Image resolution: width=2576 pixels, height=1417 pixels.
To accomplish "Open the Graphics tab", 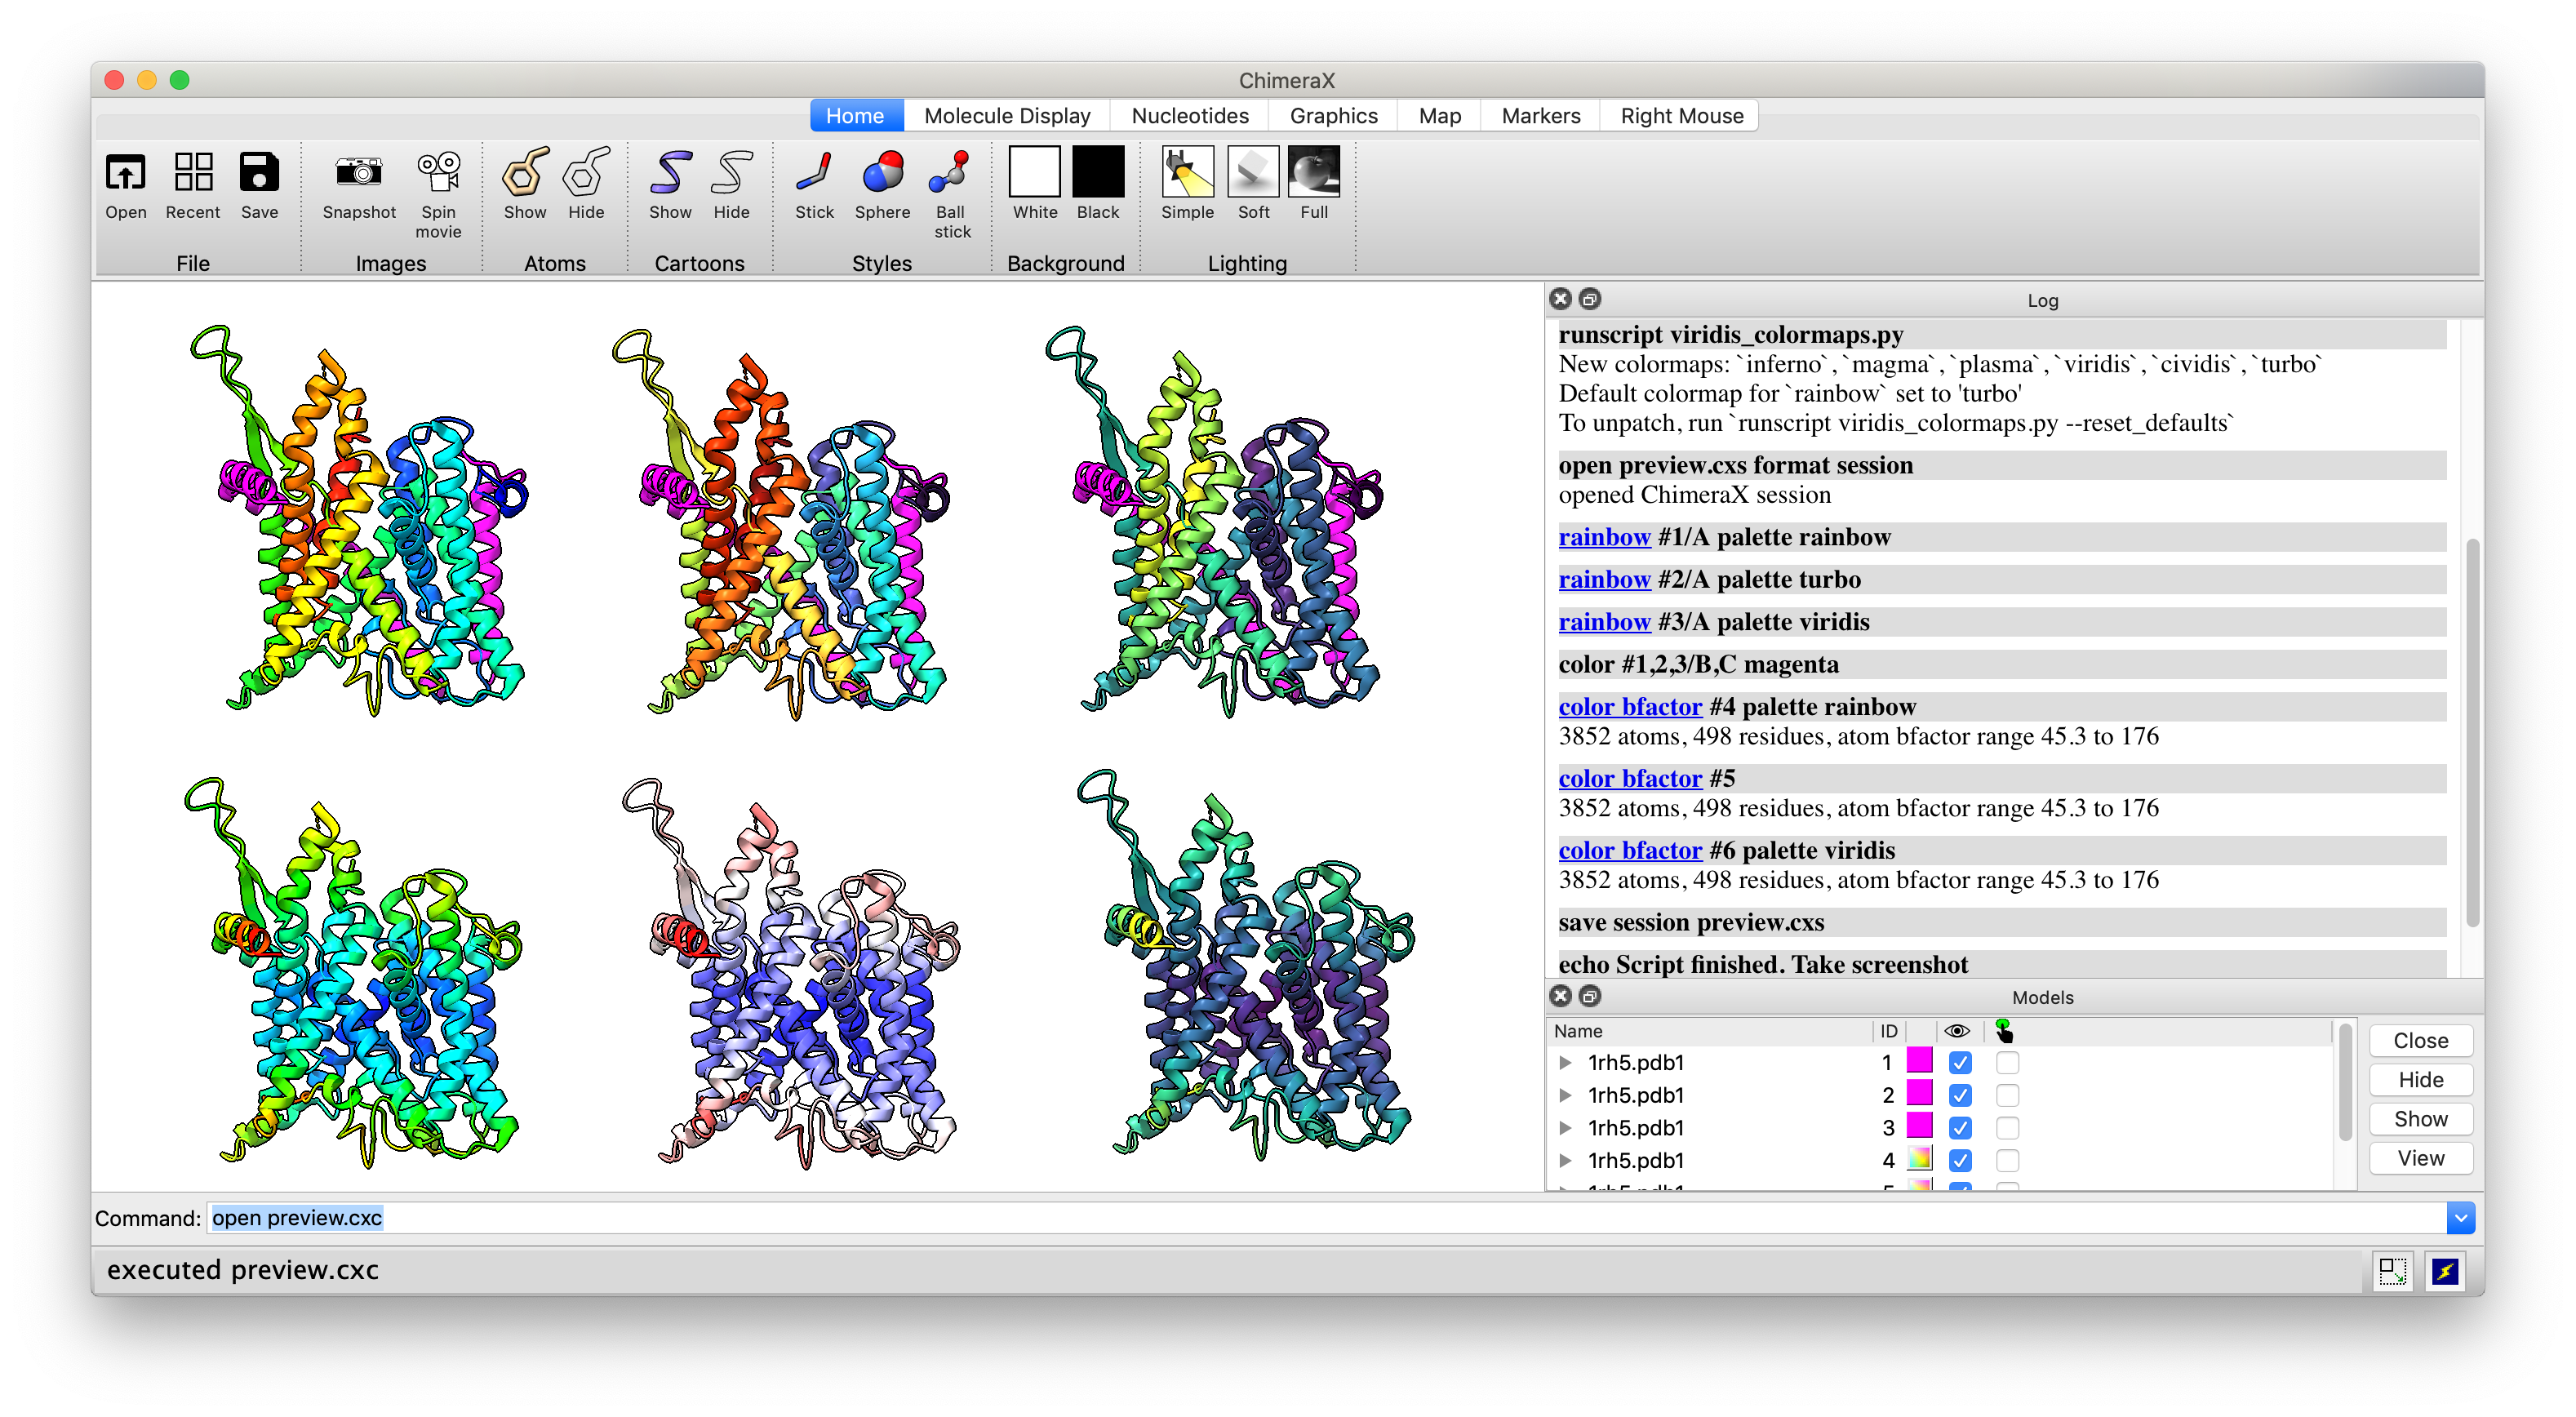I will point(1333,116).
